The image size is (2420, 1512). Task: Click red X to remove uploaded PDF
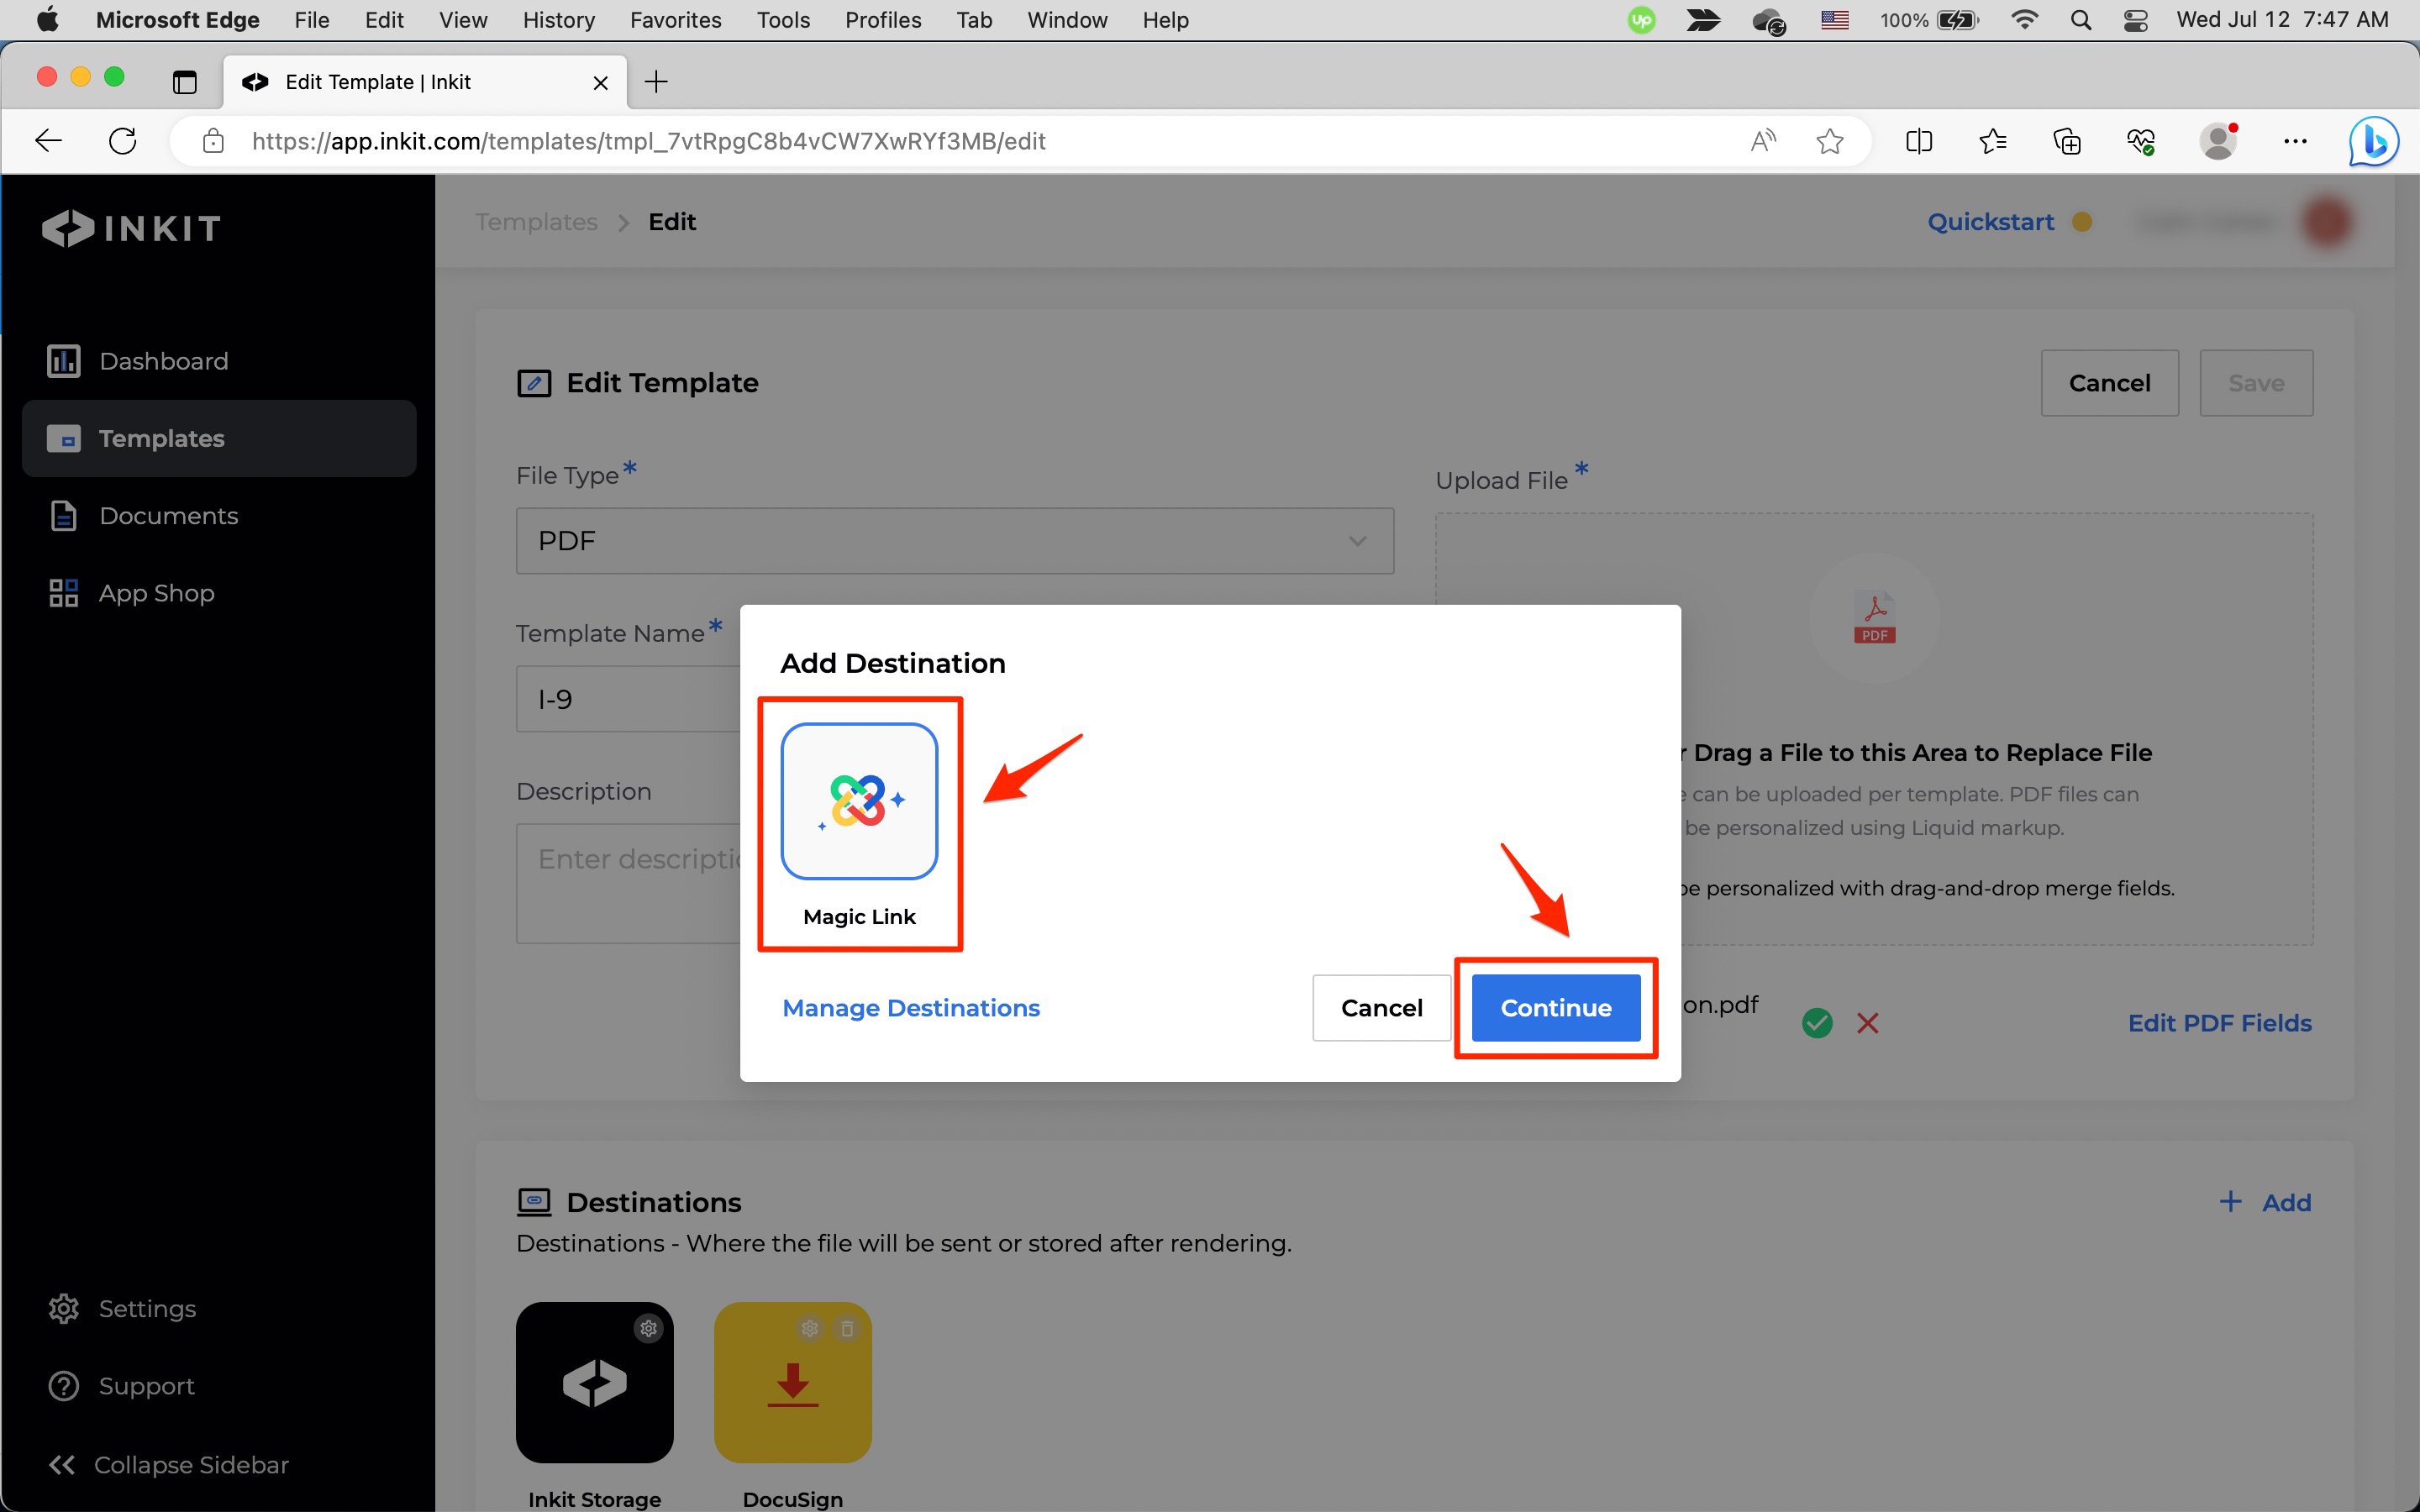tap(1867, 1023)
